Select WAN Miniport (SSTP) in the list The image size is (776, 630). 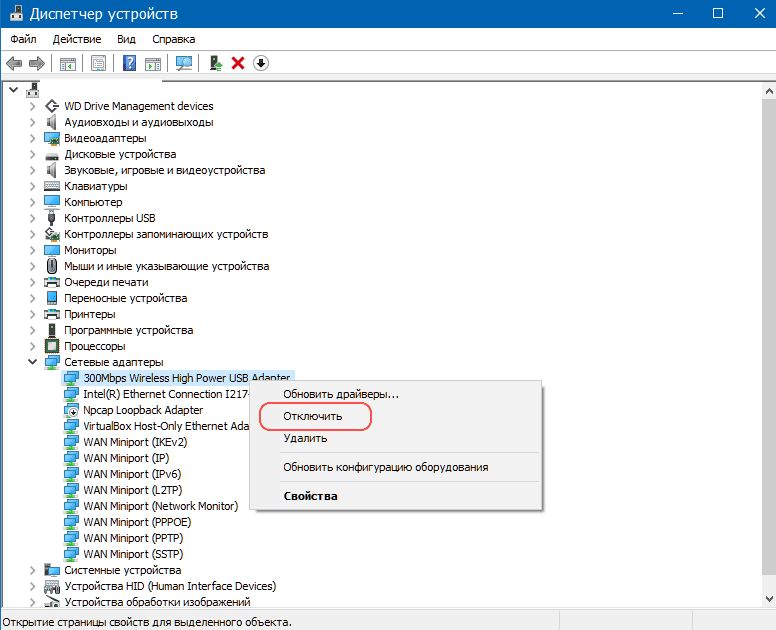(x=133, y=554)
